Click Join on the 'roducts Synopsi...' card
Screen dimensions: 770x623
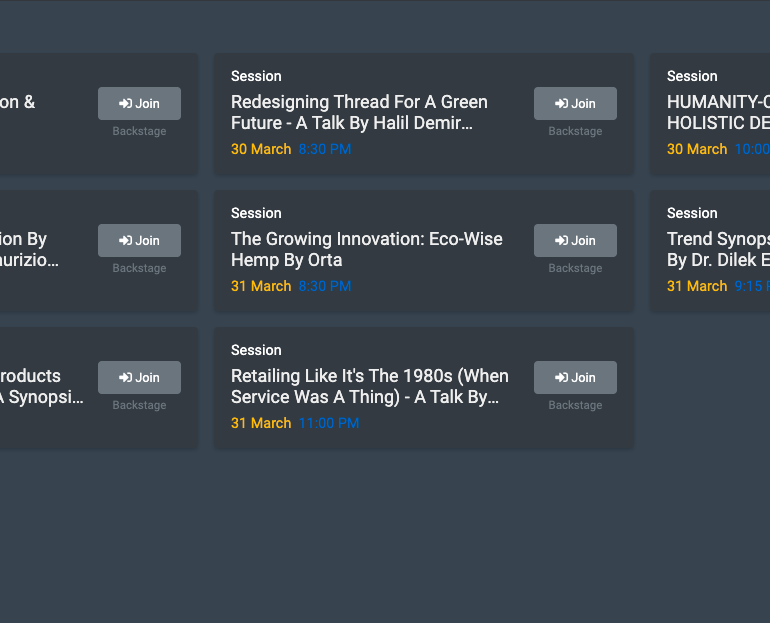coord(139,378)
